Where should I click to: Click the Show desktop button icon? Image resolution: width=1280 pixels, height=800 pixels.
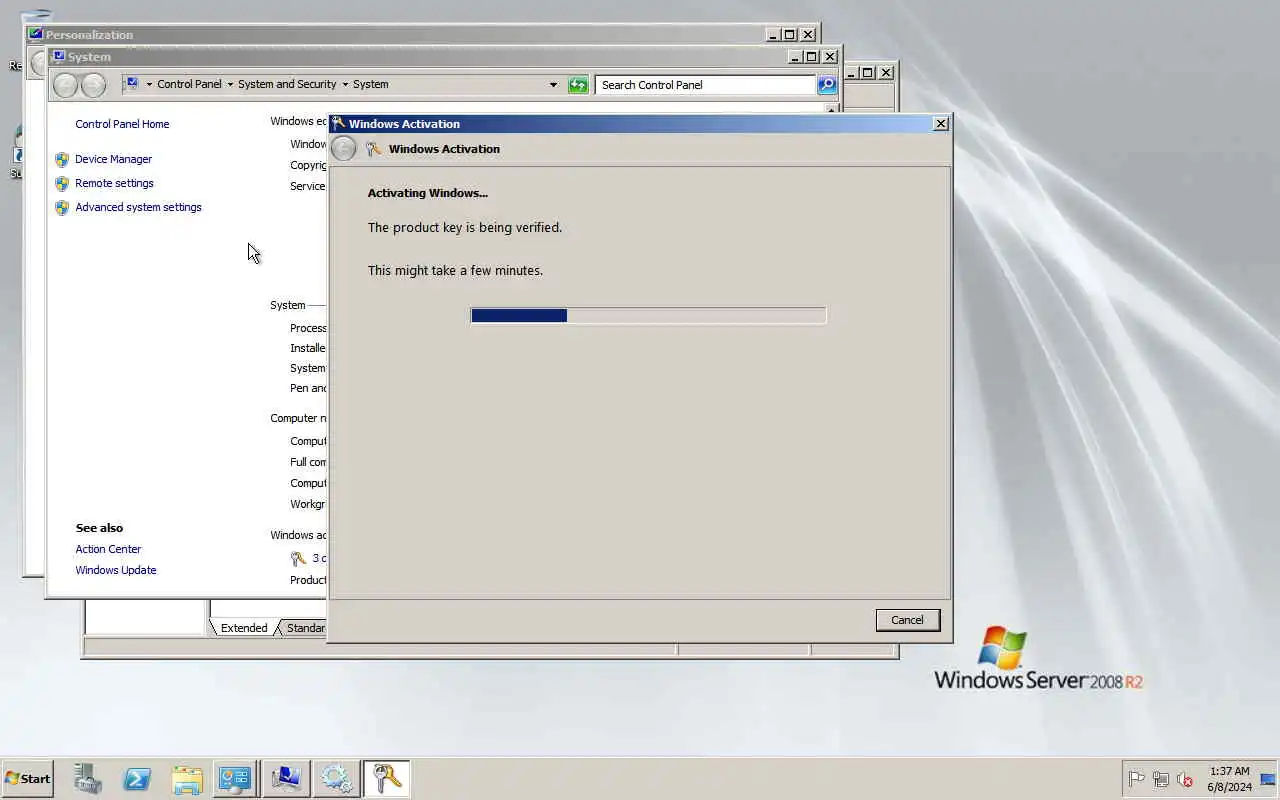click(1269, 779)
